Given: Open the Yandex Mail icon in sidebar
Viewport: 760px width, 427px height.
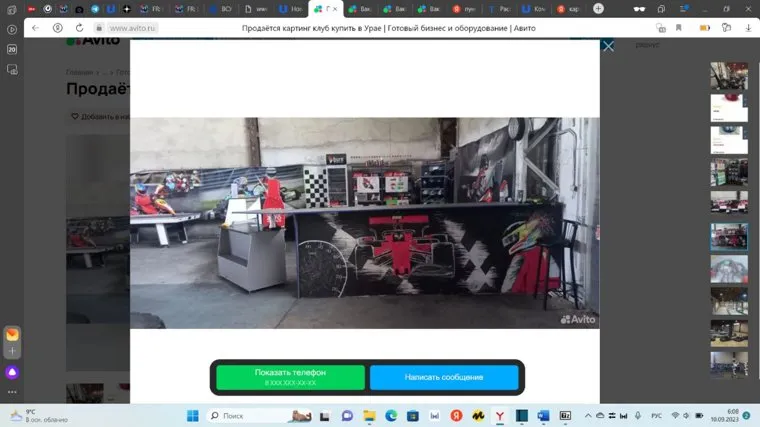Looking at the screenshot, I should 12,335.
